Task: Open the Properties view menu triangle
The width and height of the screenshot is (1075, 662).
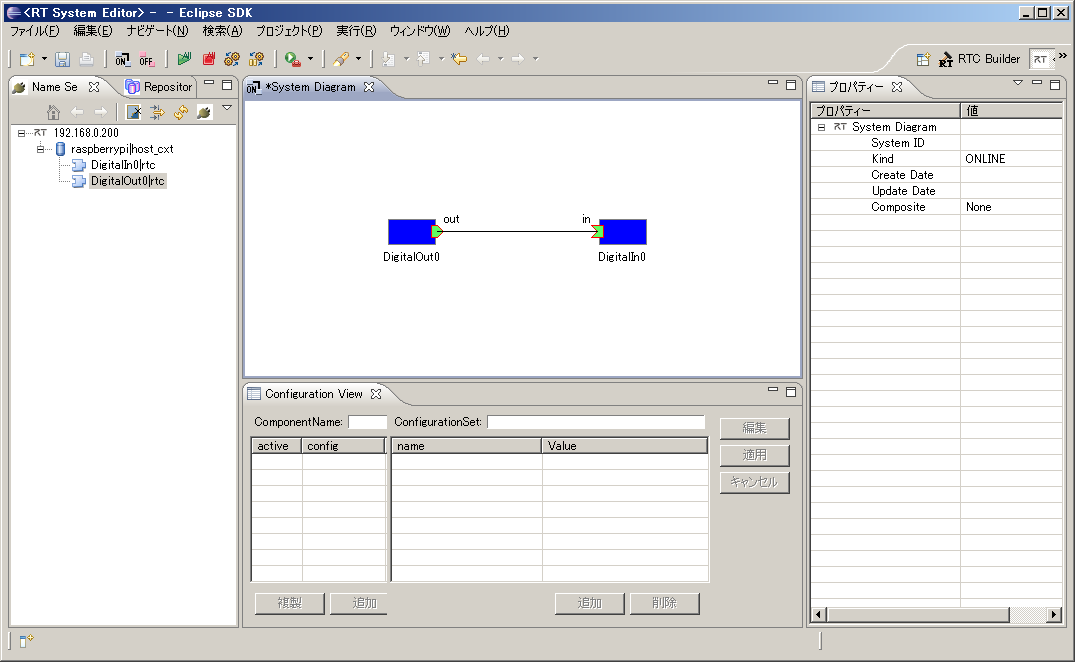Action: (x=1018, y=83)
